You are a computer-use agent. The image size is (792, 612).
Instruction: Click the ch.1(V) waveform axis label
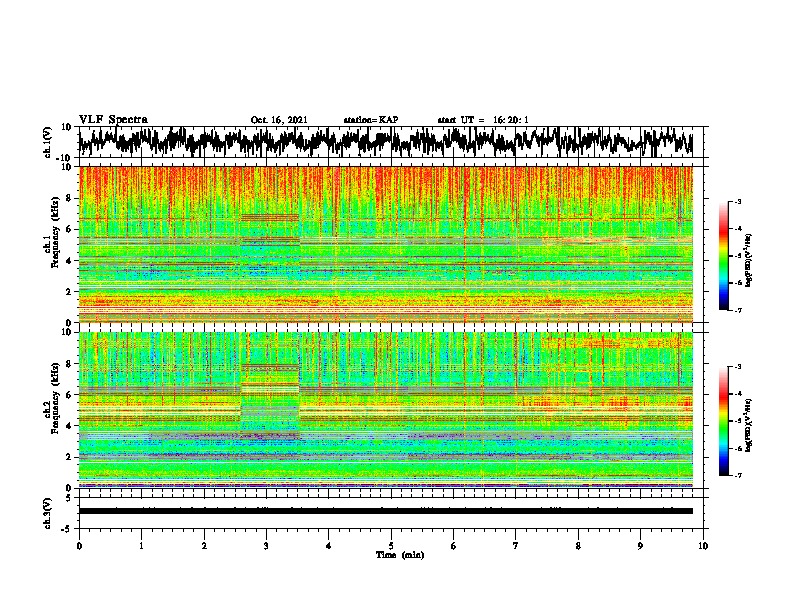pos(48,142)
